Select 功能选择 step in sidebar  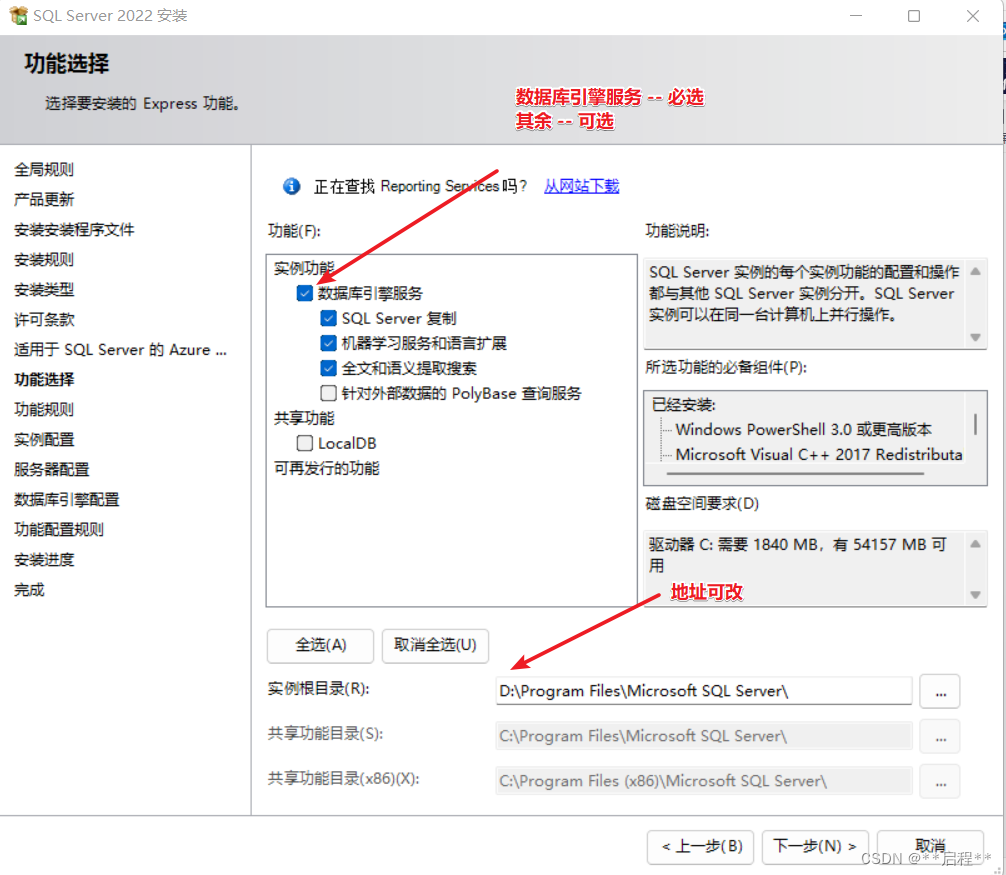(x=44, y=380)
